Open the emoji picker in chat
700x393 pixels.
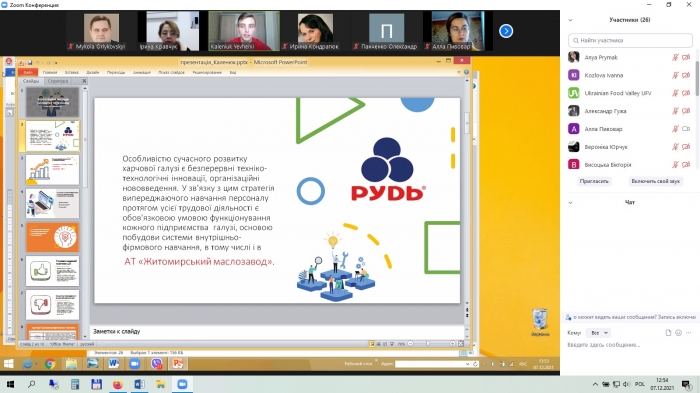click(x=679, y=333)
